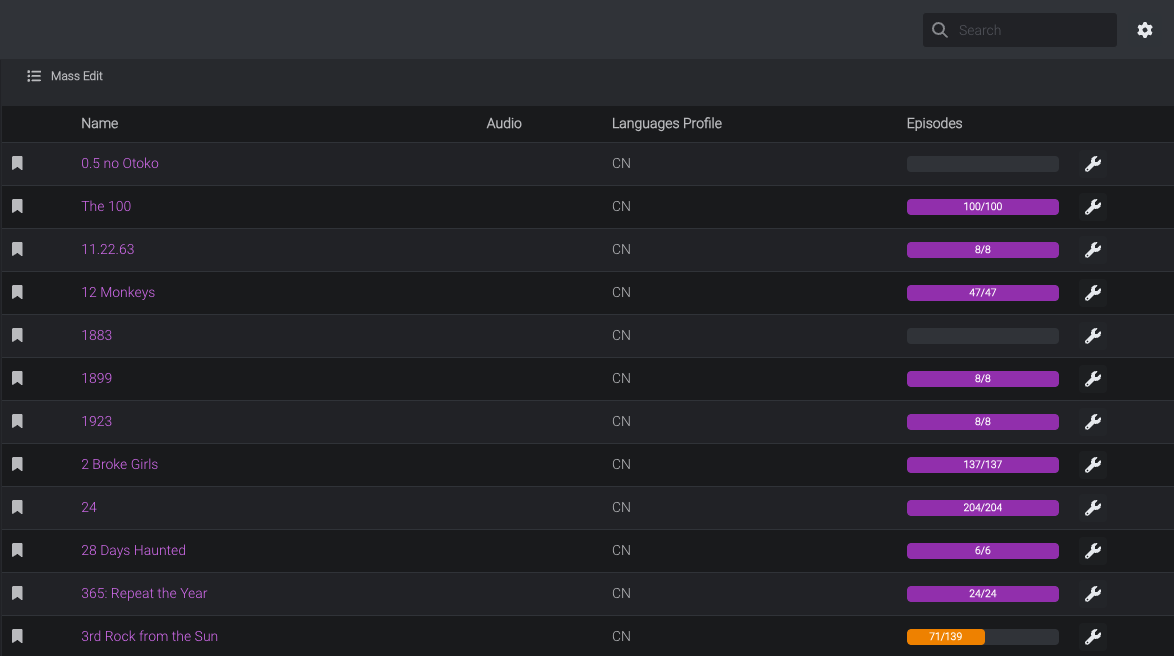
Task: Open the 1883 series link
Action: [96, 335]
